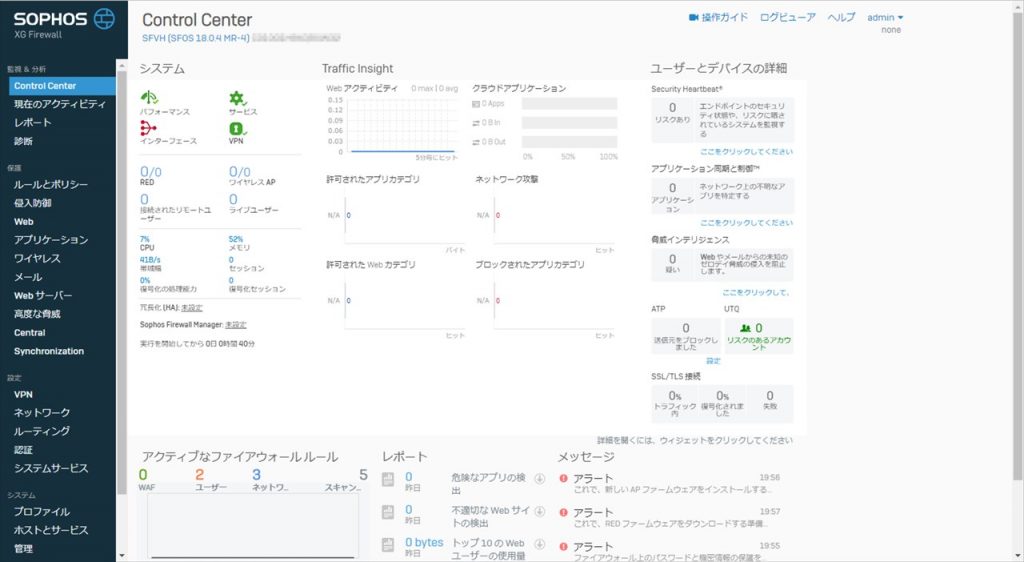Open the interfaces status icon
1024x562 pixels.
[x=148, y=128]
